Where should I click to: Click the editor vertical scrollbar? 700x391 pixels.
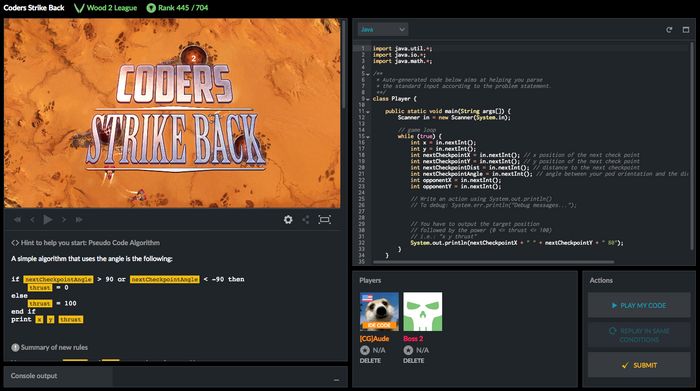(692, 147)
